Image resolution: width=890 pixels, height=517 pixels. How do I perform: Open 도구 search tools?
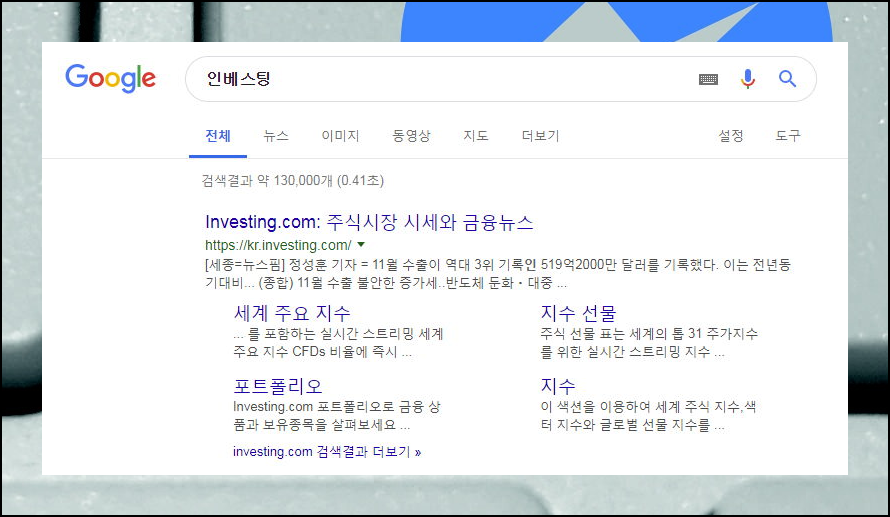coord(788,136)
